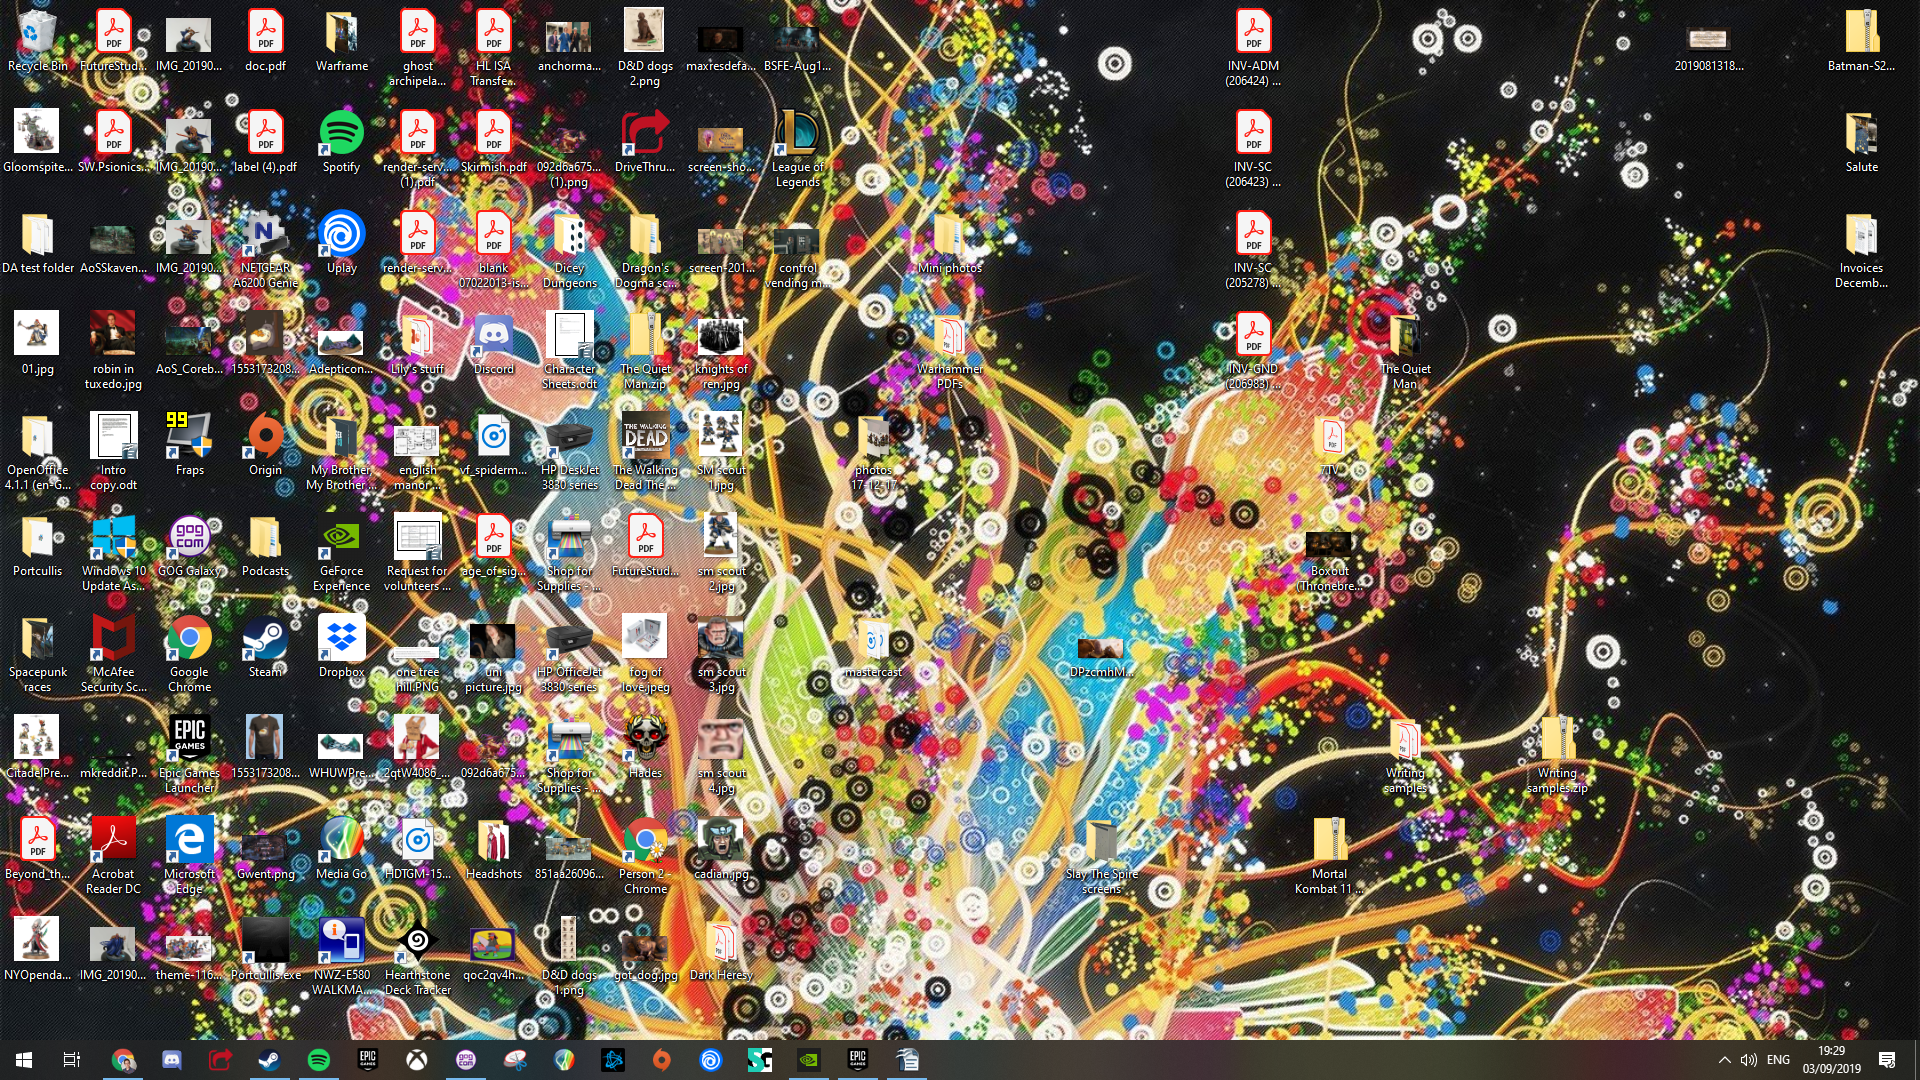Image resolution: width=1920 pixels, height=1080 pixels.
Task: Open the Action Center notifications
Action: tap(1887, 1060)
